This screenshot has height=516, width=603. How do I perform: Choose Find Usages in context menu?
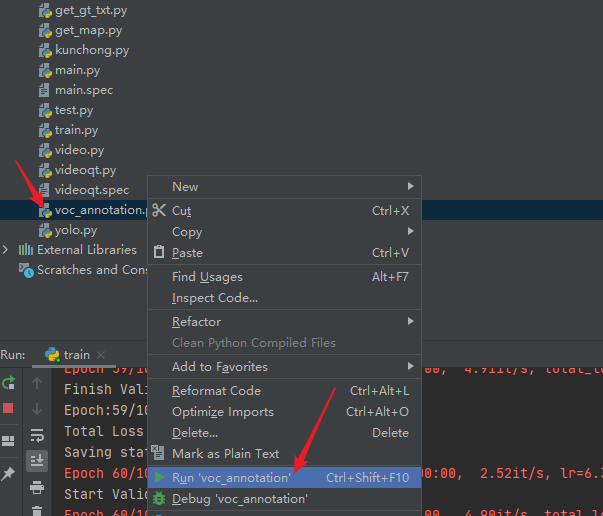285,277
